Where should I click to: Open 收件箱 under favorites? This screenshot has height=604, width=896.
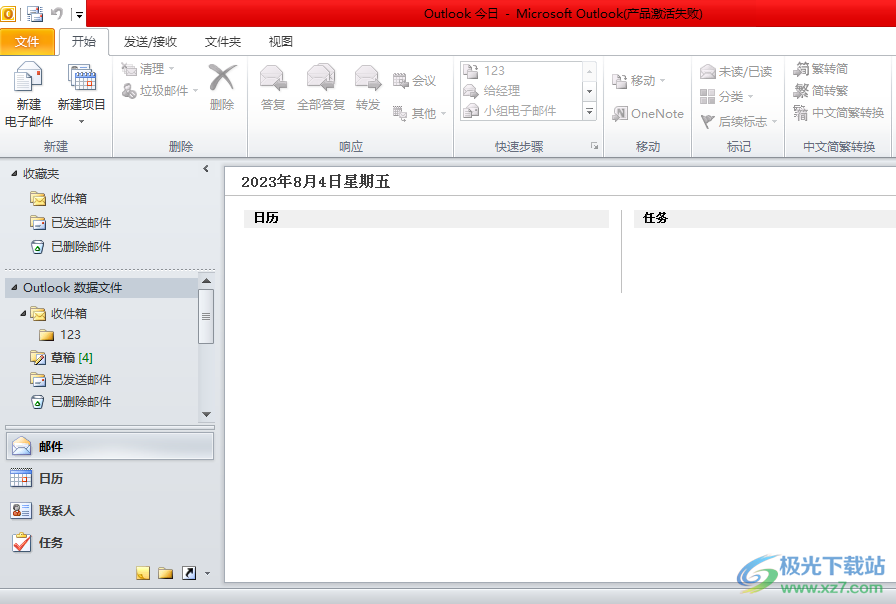point(58,198)
